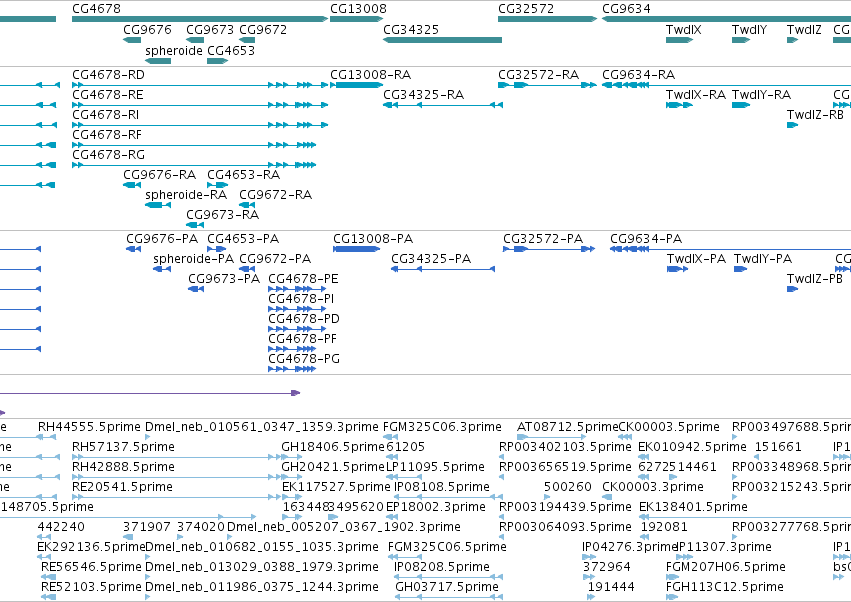Image resolution: width=851 pixels, height=602 pixels.
Task: Select the CG4678-RI transcript label
Action: (105, 115)
